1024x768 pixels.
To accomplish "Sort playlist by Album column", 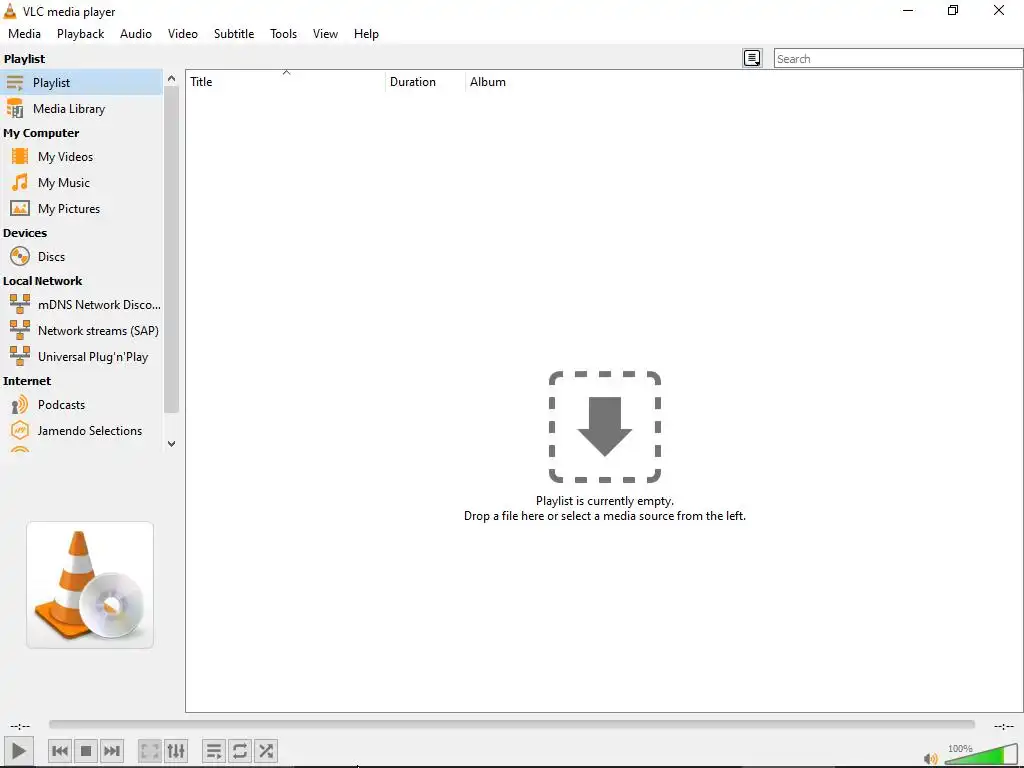I will click(x=488, y=82).
